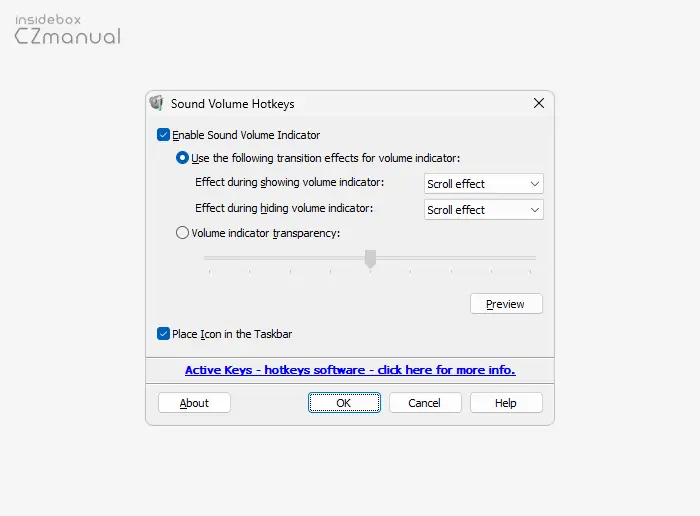Open the Active Keys hotkeys software link
The height and width of the screenshot is (516, 700).
[350, 370]
